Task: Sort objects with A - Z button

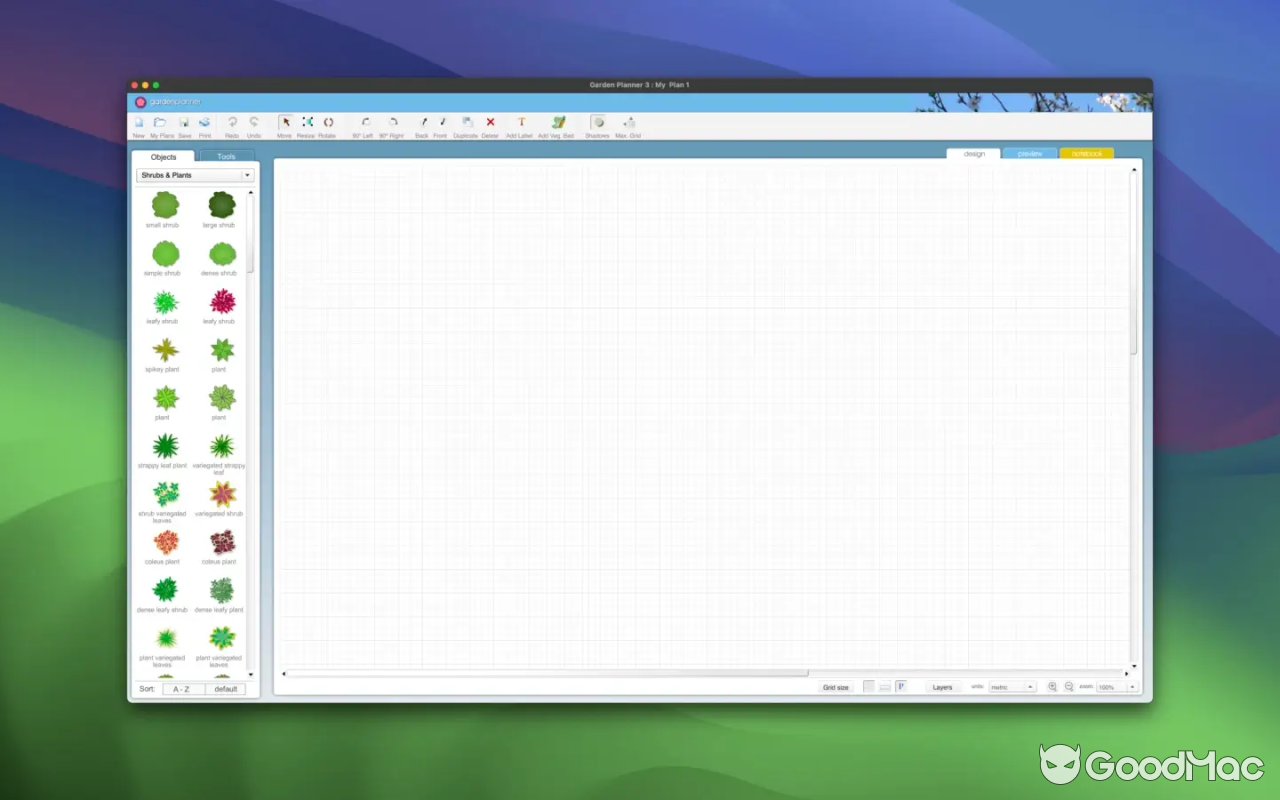Action: (181, 689)
